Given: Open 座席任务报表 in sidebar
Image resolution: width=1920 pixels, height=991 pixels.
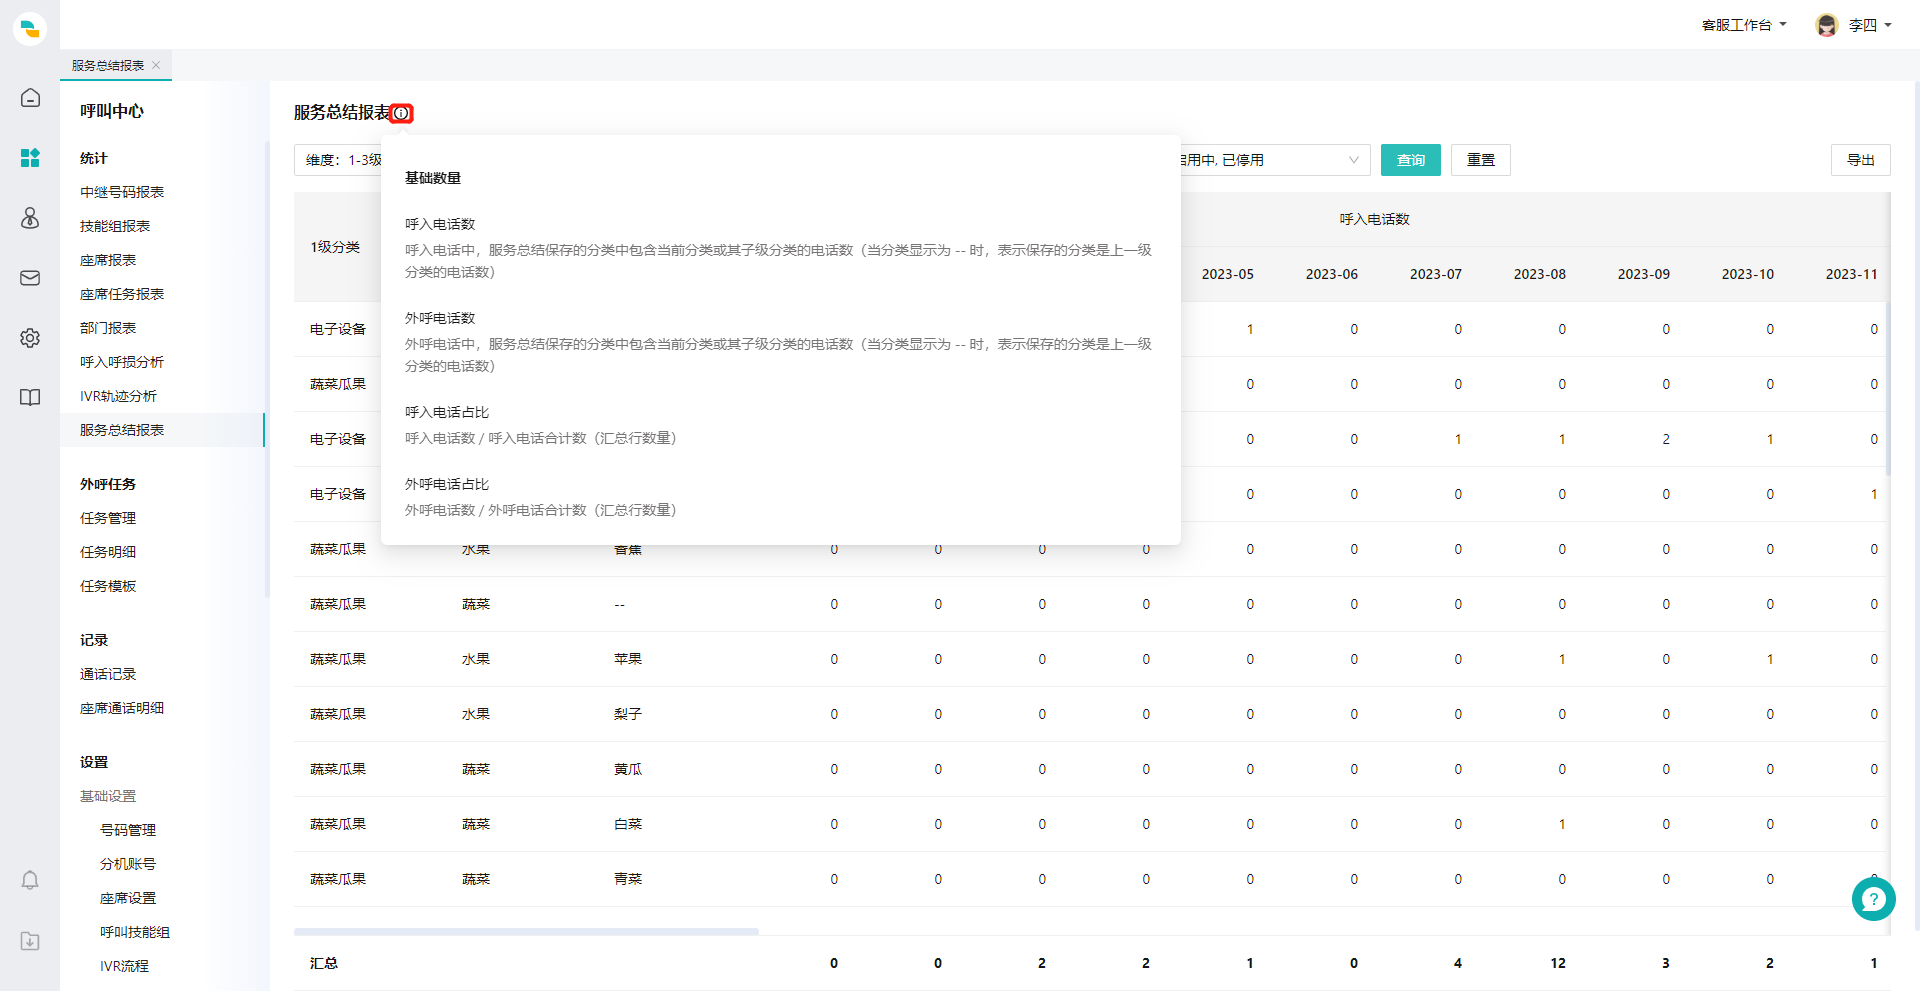Looking at the screenshot, I should [x=122, y=294].
